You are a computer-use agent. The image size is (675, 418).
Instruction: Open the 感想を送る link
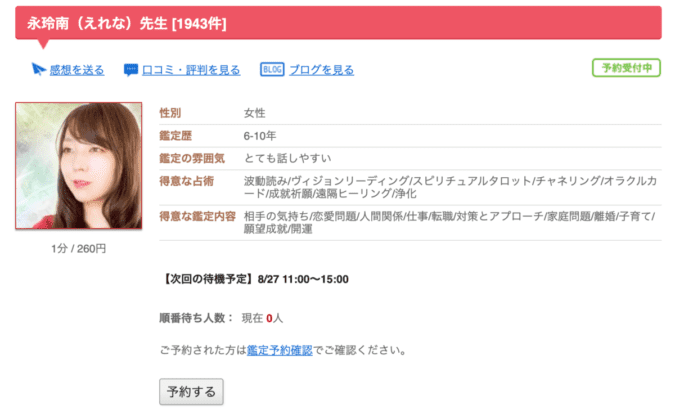coord(77,70)
